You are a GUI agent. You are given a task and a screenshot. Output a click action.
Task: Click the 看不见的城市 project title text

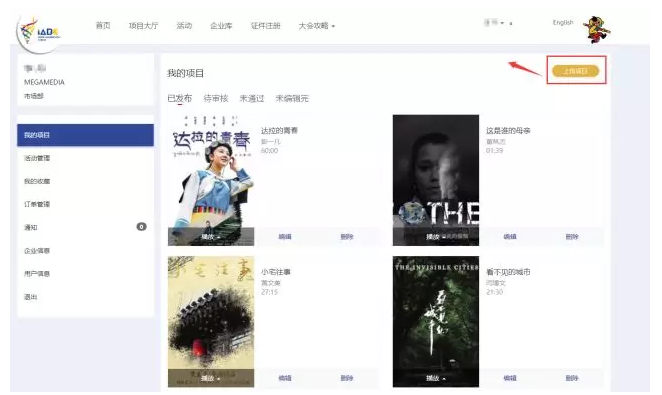[508, 272]
